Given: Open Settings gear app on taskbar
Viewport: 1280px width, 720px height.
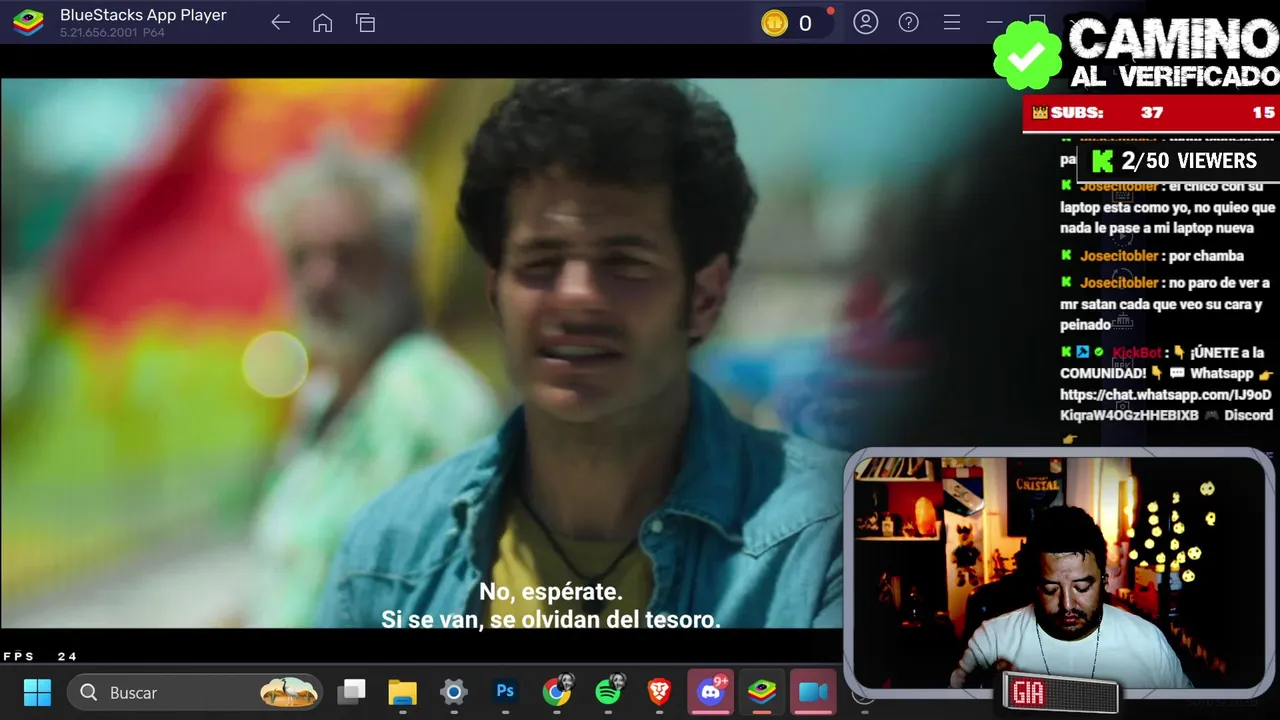Looking at the screenshot, I should tap(454, 692).
